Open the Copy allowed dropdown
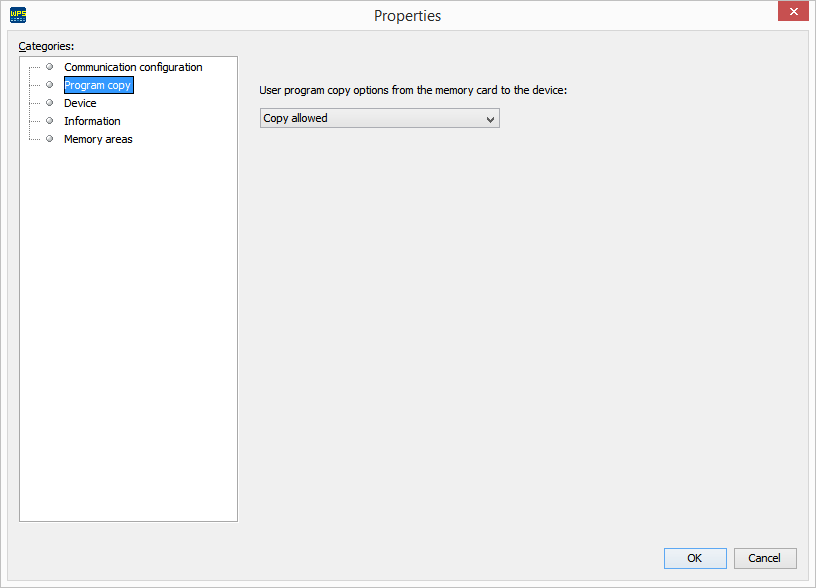This screenshot has width=816, height=588. [x=379, y=118]
